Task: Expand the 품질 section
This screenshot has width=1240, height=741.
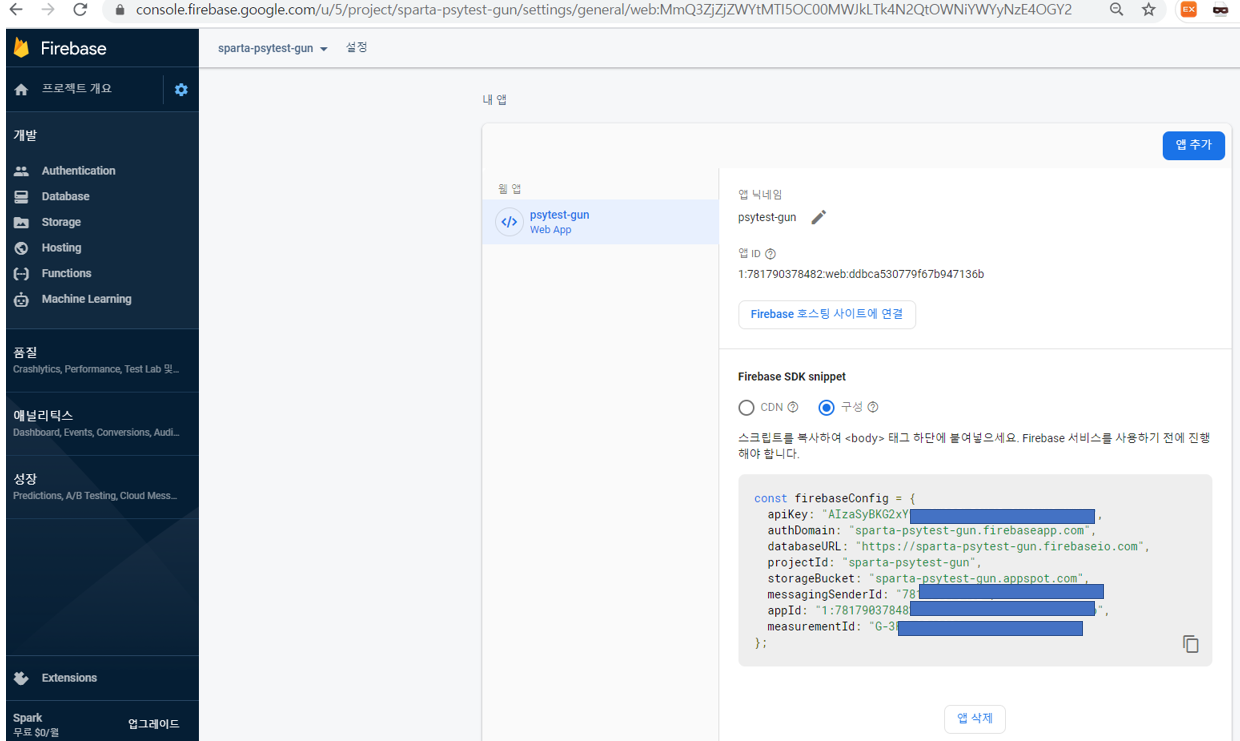Action: 102,360
